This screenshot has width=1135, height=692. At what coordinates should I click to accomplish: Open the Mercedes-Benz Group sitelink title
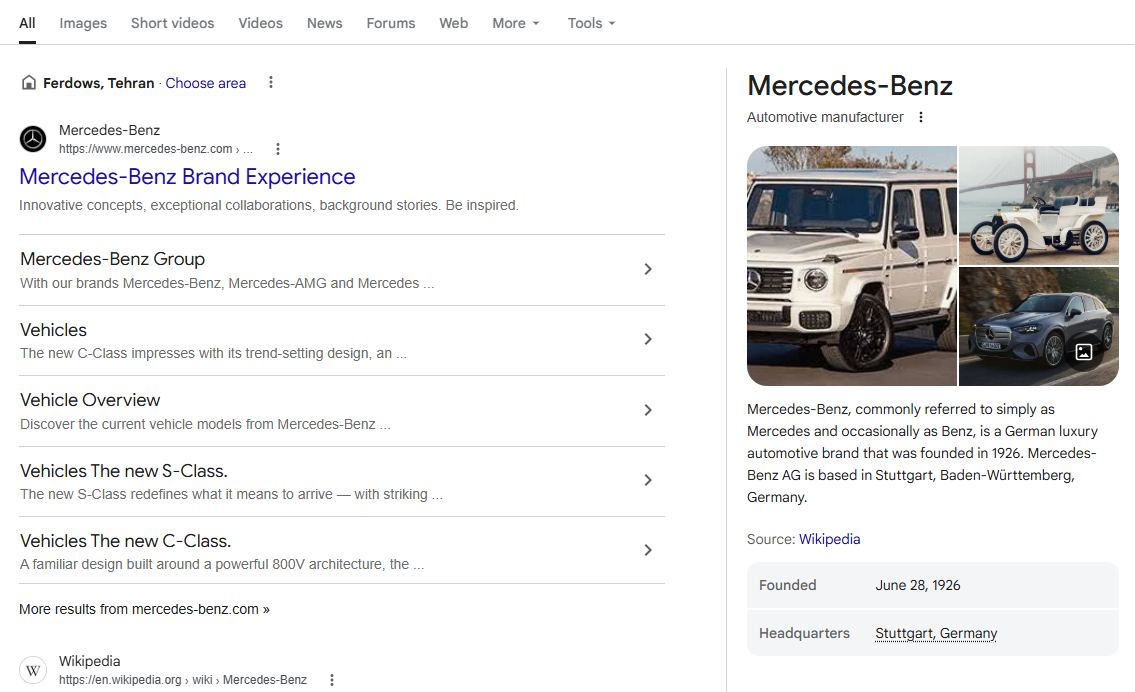[113, 259]
